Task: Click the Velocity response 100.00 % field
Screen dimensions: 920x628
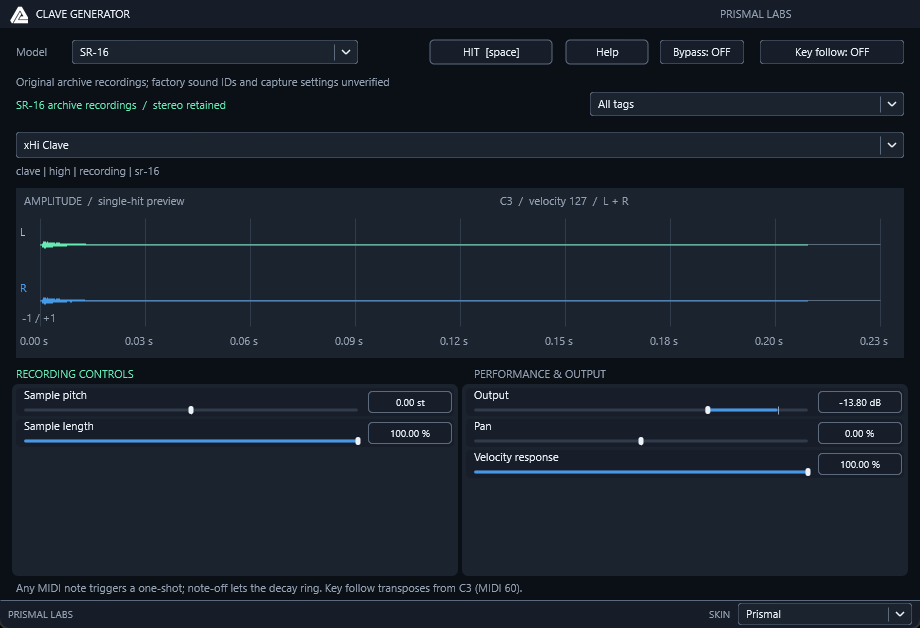Action: point(860,465)
